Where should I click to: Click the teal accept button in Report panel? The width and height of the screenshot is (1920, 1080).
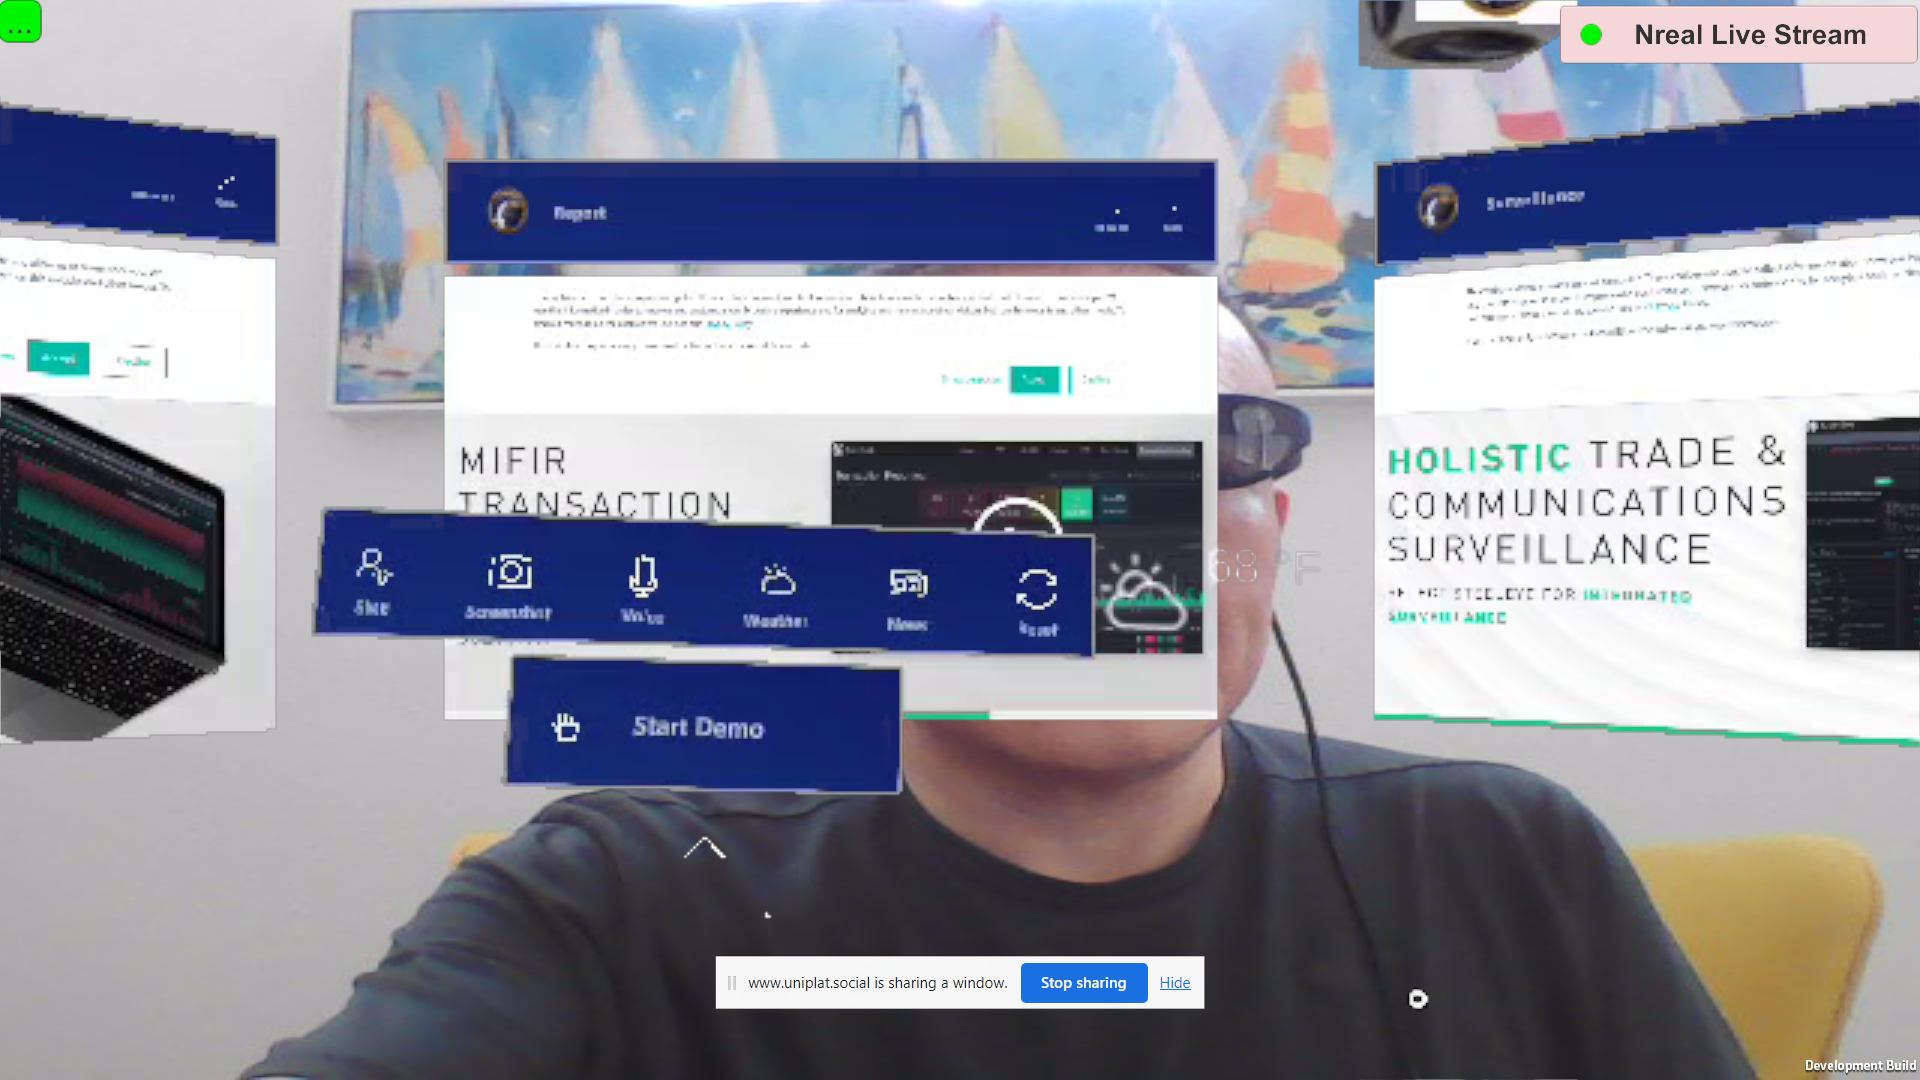(1034, 380)
